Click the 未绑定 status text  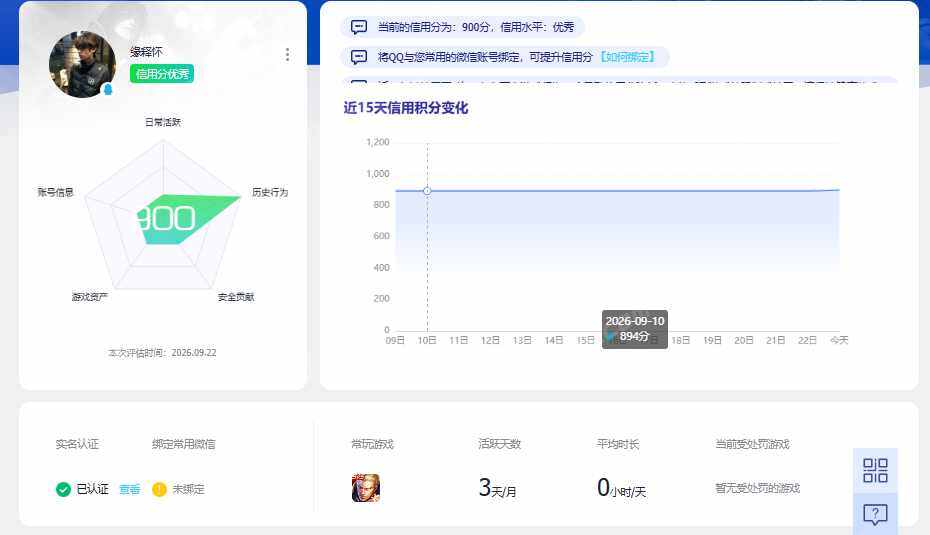188,489
